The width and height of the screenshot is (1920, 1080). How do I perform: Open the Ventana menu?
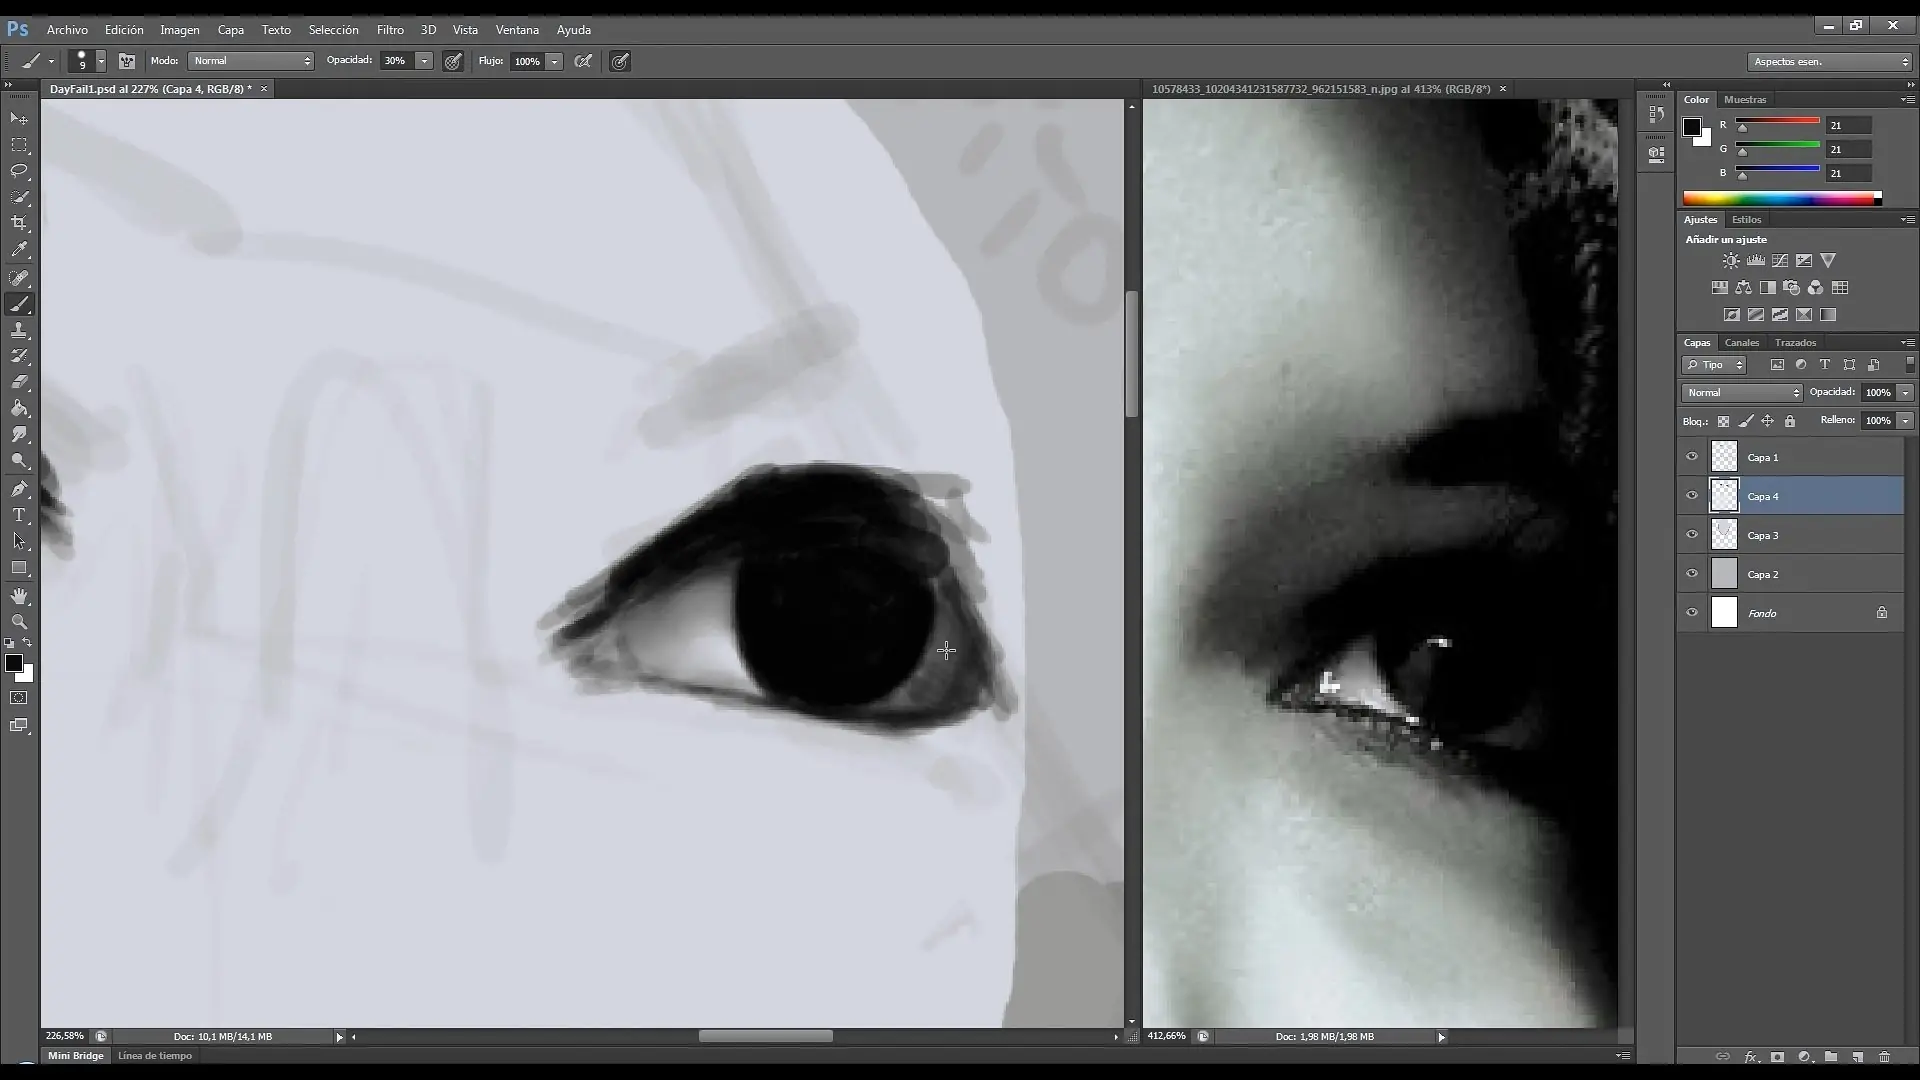click(517, 30)
